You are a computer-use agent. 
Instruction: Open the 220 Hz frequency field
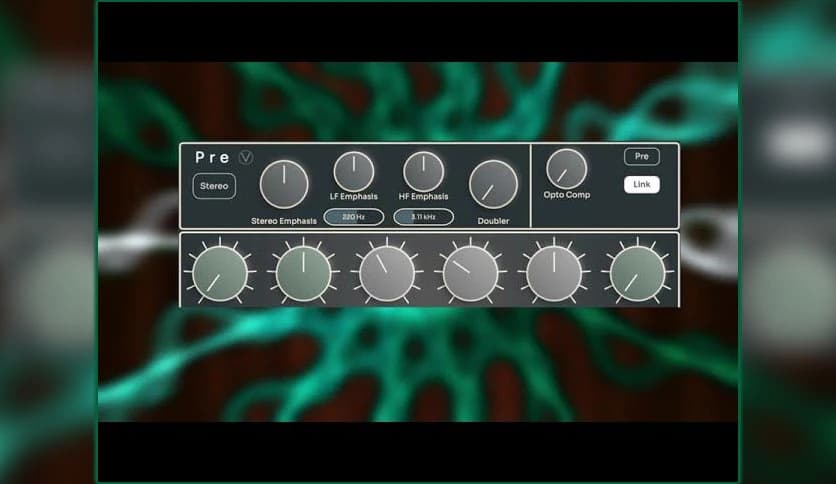[353, 217]
